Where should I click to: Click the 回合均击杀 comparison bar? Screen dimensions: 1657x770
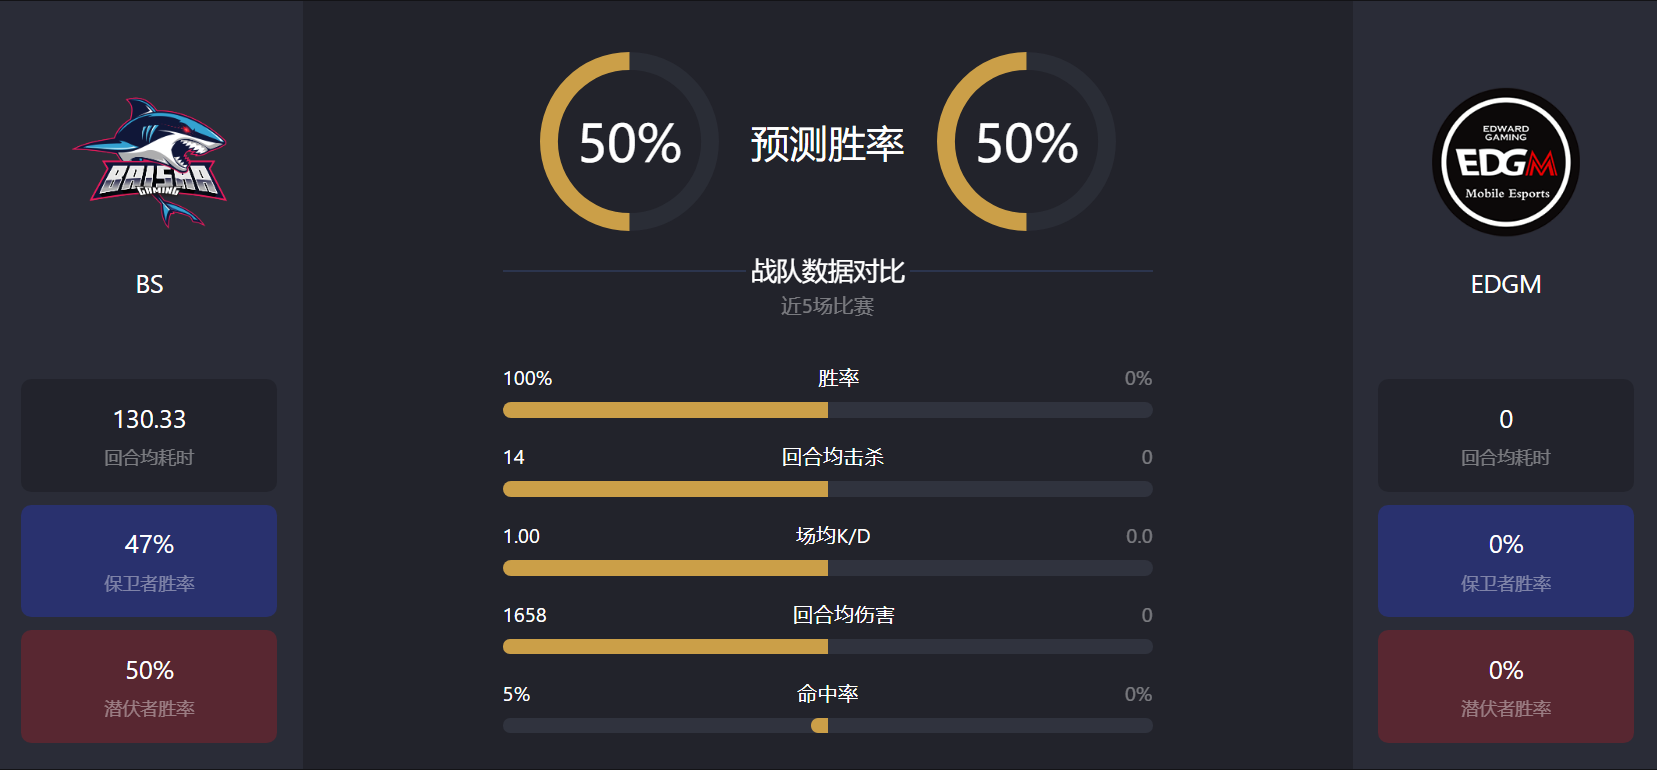coord(828,489)
